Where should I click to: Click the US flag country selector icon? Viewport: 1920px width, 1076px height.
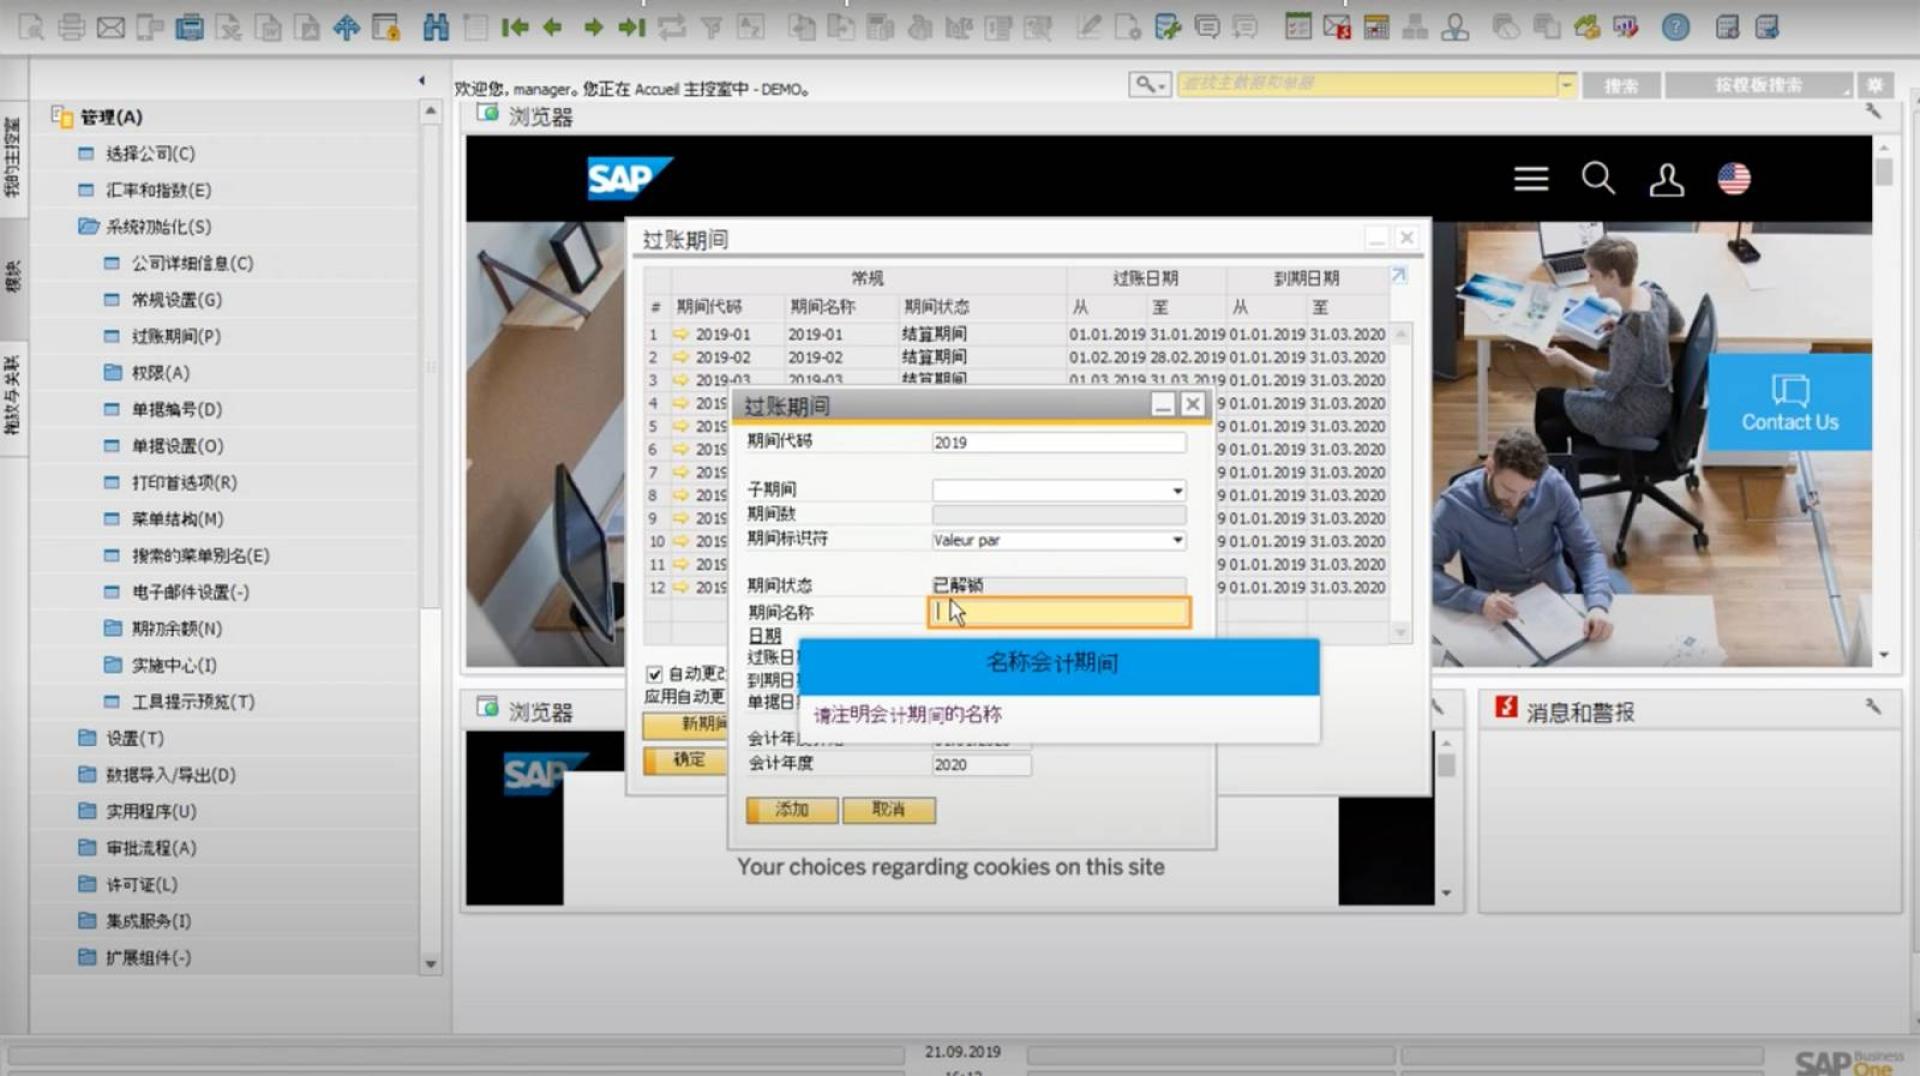(x=1733, y=179)
